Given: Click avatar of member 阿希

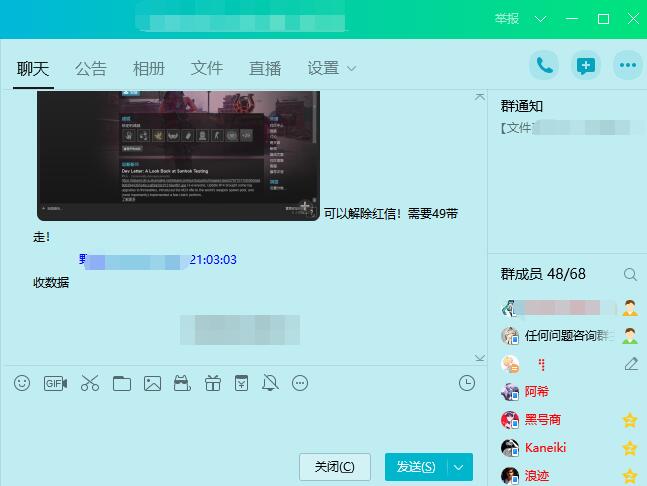Looking at the screenshot, I should 510,392.
